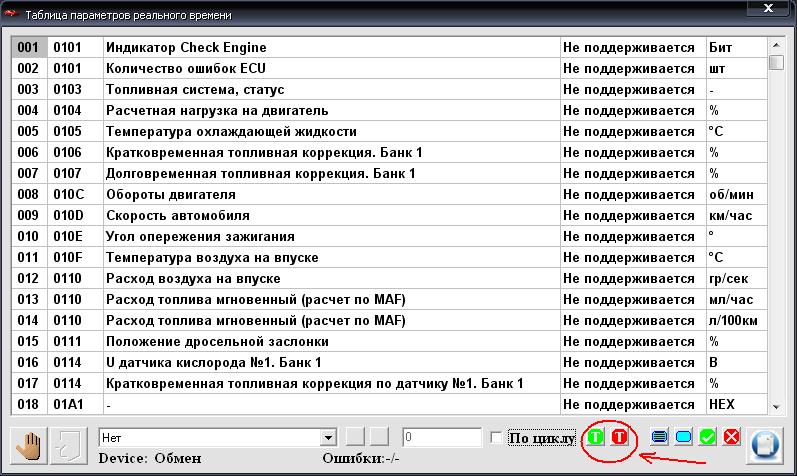Select row 'Обороты двигателя'
The height and width of the screenshot is (476, 797).
click(x=389, y=194)
